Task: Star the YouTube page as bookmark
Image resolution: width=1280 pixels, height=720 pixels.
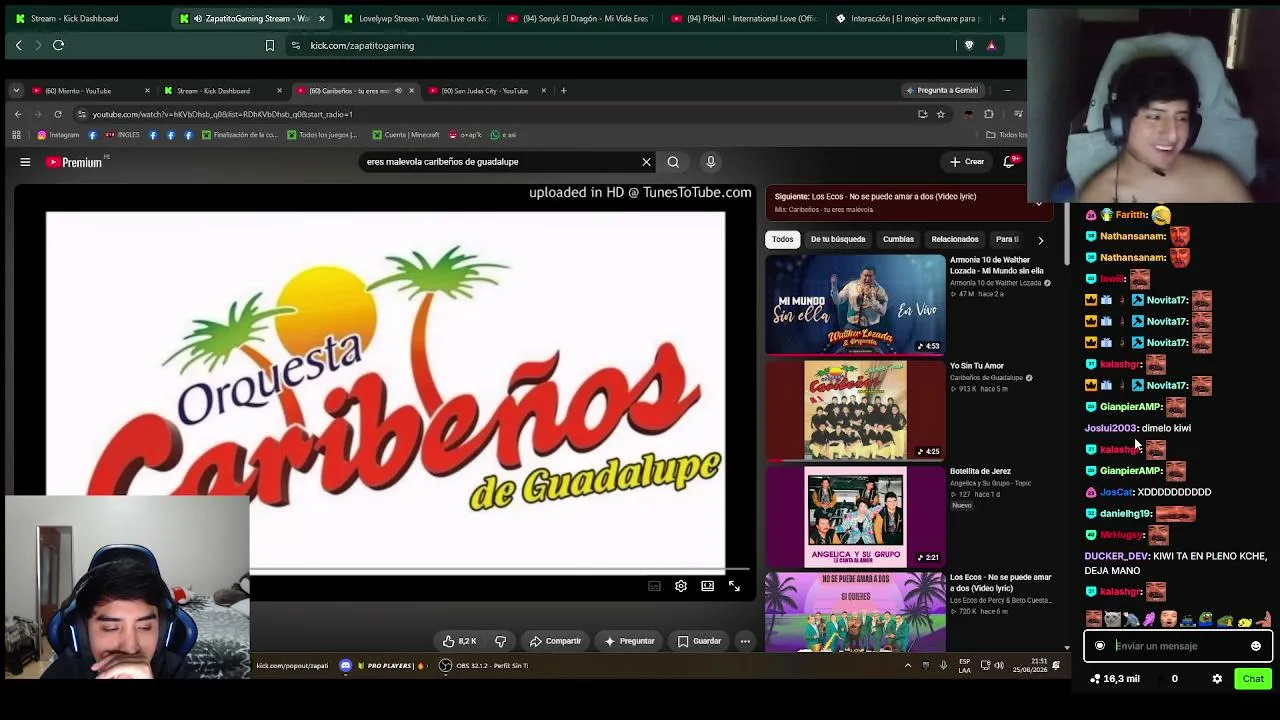Action: 941,114
